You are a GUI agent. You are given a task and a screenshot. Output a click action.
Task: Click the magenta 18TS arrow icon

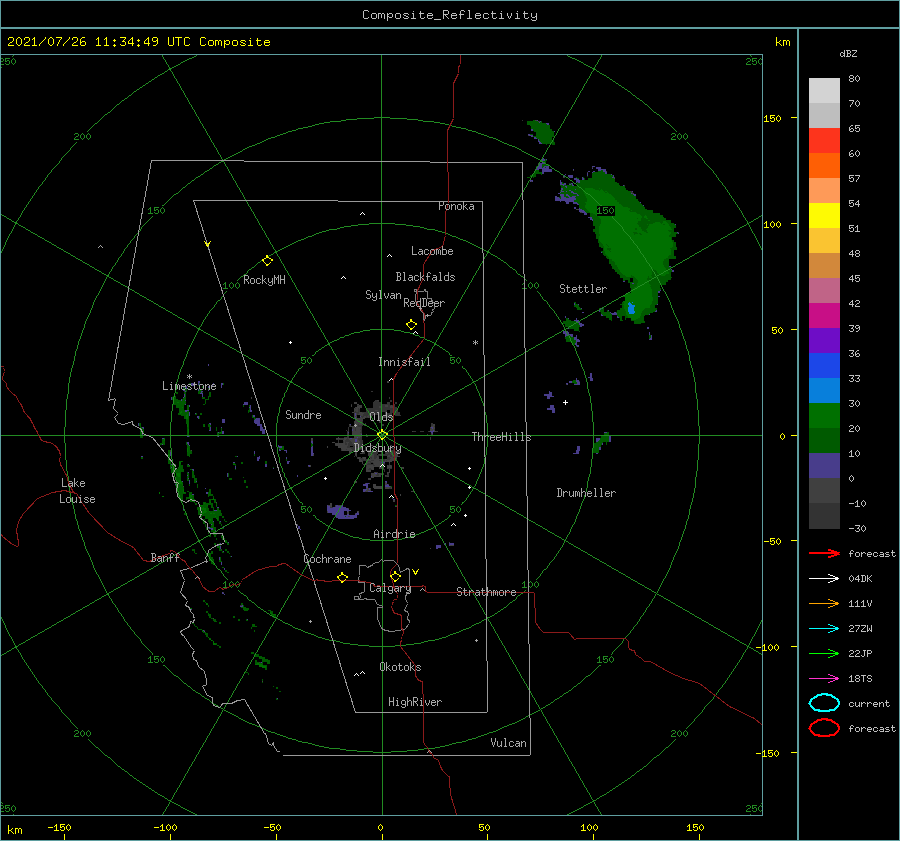tap(824, 679)
